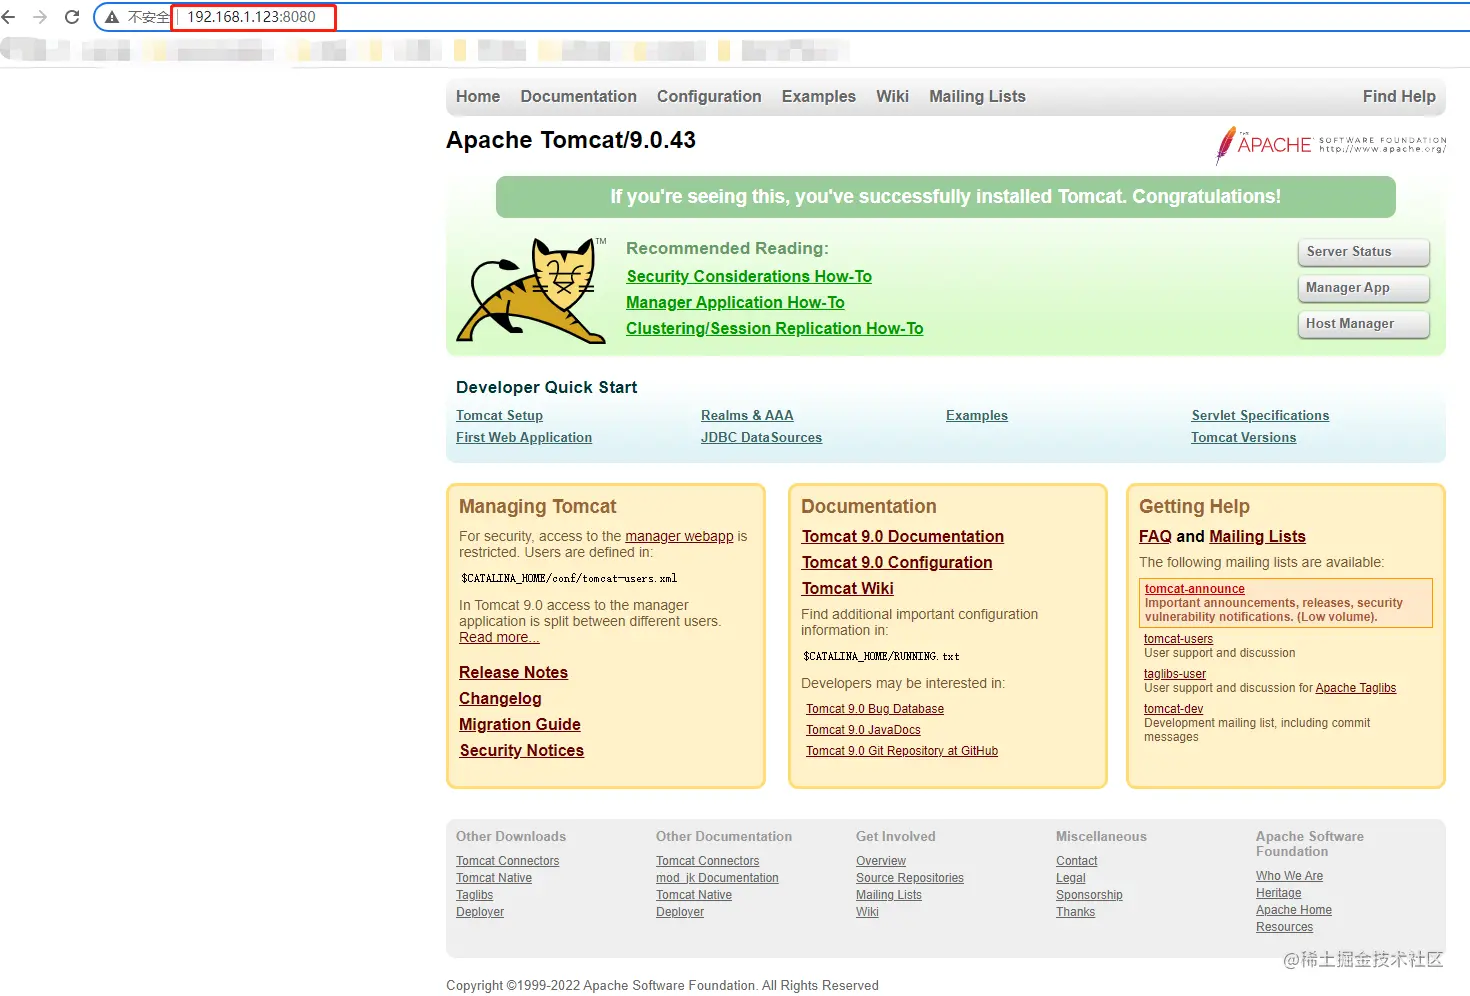Open Tomcat Connectors under Other Downloads
This screenshot has height=996, width=1470.
[507, 861]
